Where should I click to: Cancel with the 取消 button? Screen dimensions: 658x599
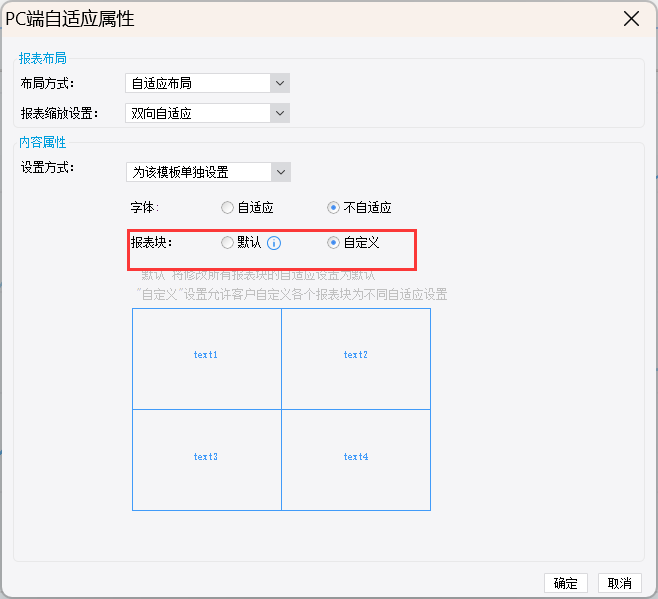coord(620,583)
